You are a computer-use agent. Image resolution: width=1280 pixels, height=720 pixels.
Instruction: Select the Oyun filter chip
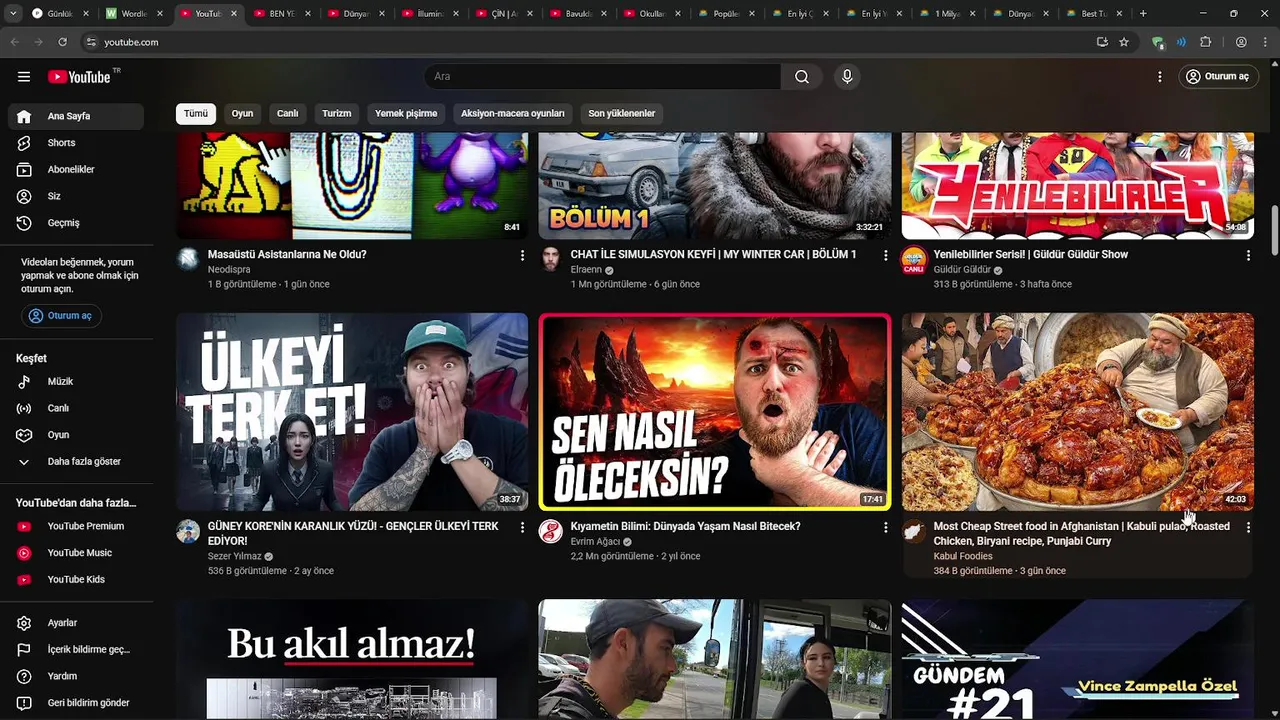(x=242, y=113)
